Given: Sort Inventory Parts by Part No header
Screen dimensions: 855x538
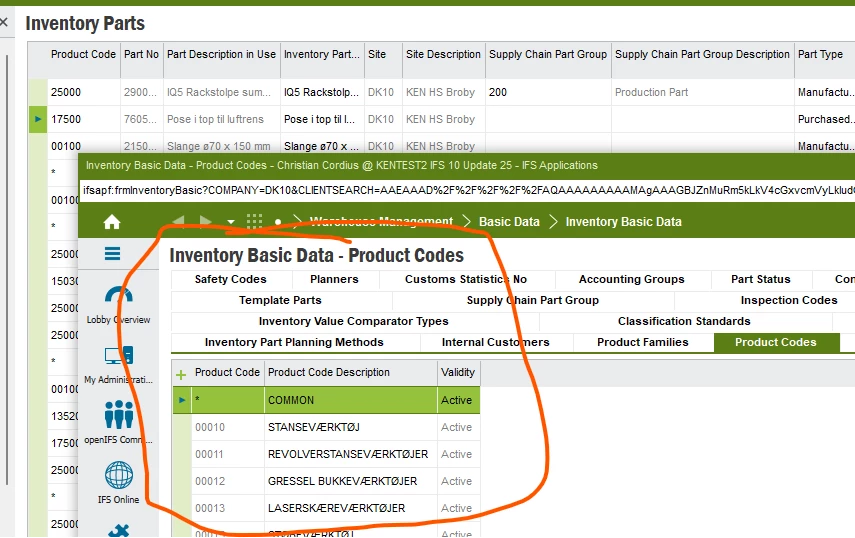Looking at the screenshot, I should point(141,55).
